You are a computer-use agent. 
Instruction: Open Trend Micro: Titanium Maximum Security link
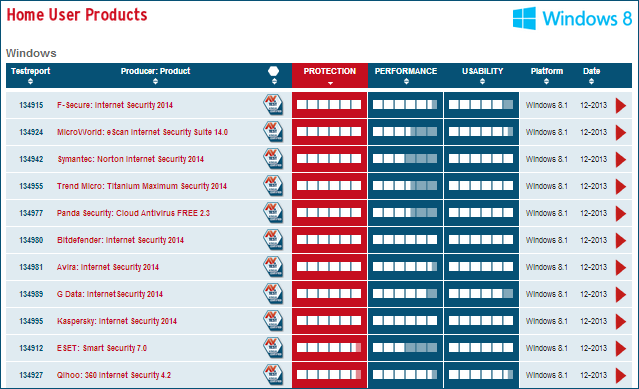click(142, 186)
